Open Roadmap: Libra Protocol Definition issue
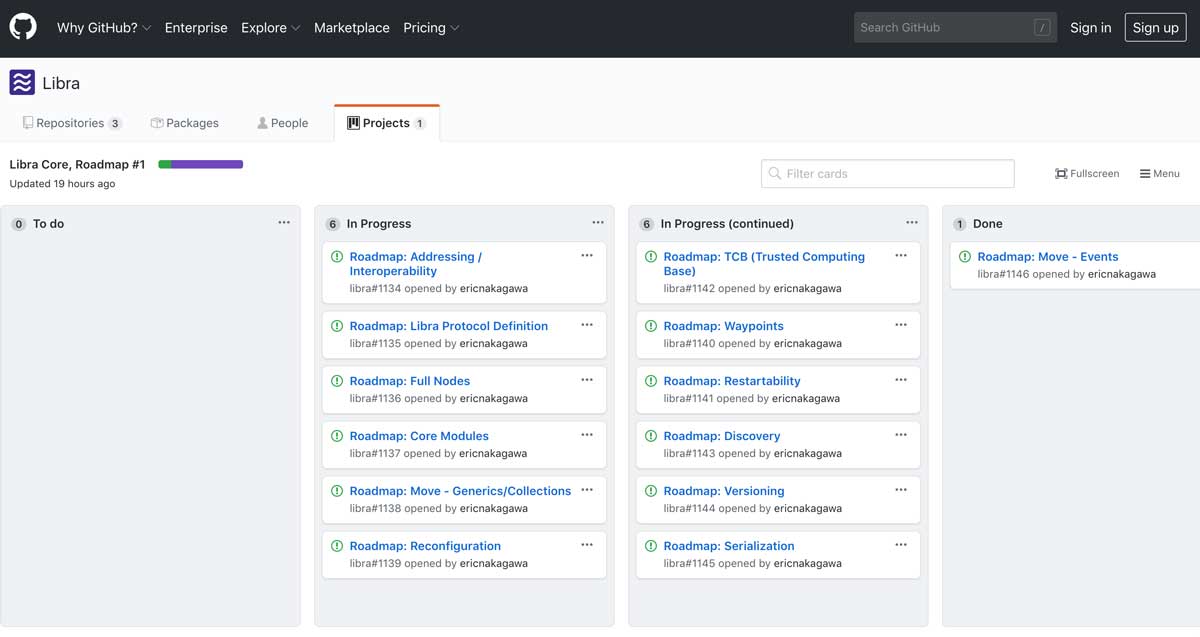 click(x=449, y=326)
